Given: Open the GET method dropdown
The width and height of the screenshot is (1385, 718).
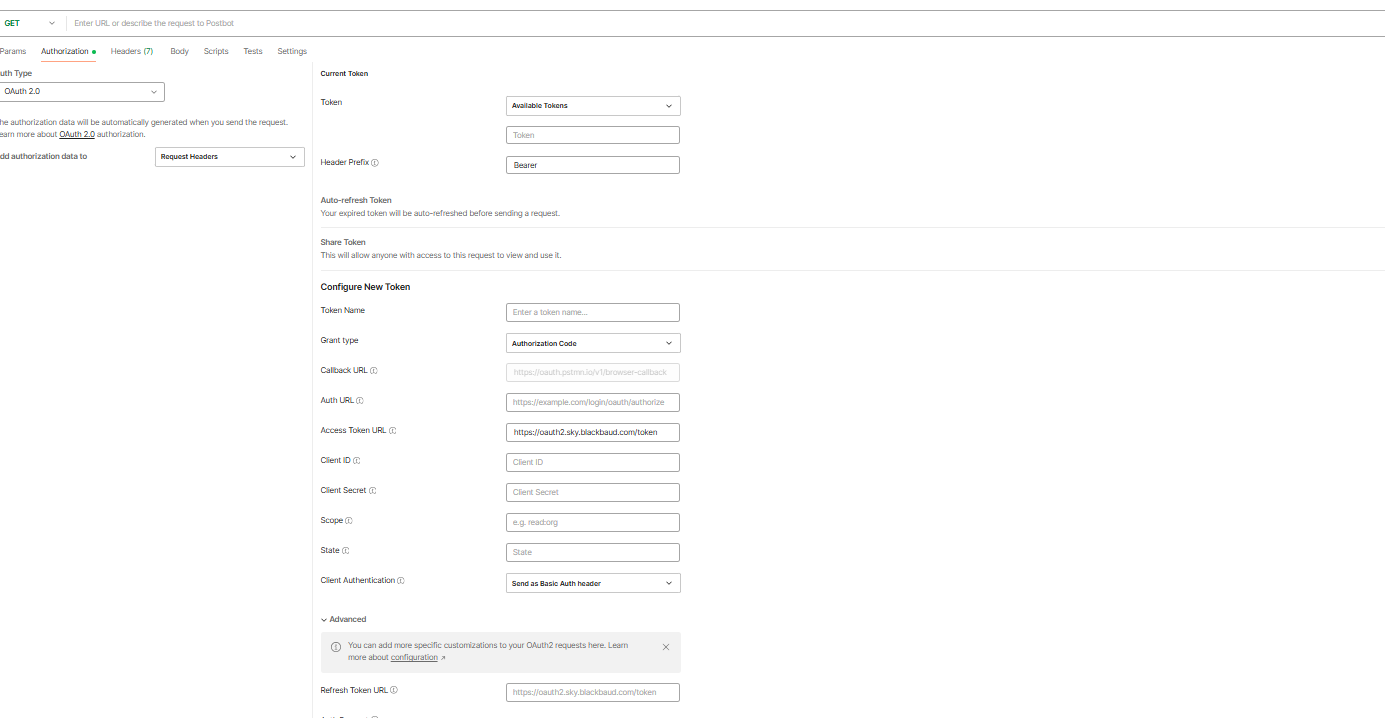Looking at the screenshot, I should pyautogui.click(x=29, y=23).
